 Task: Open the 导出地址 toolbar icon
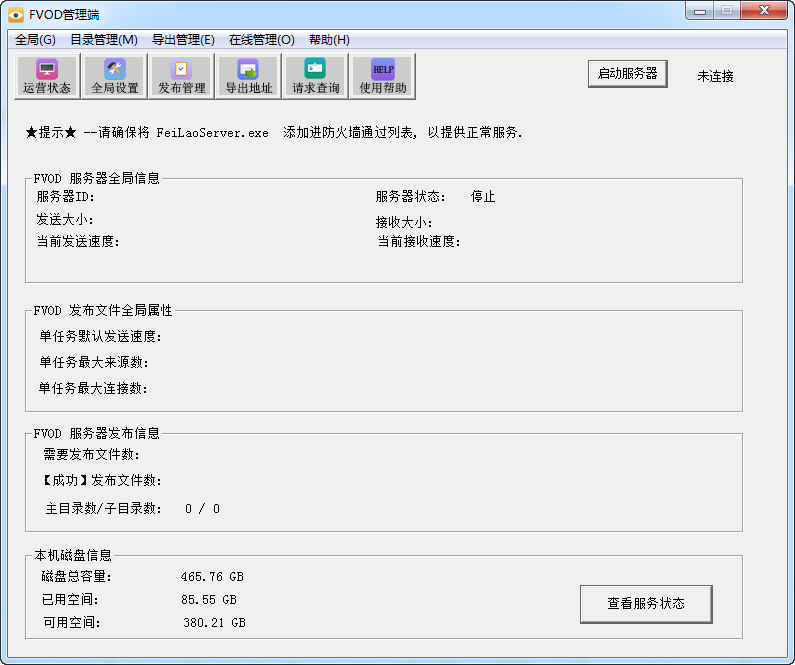(x=248, y=76)
